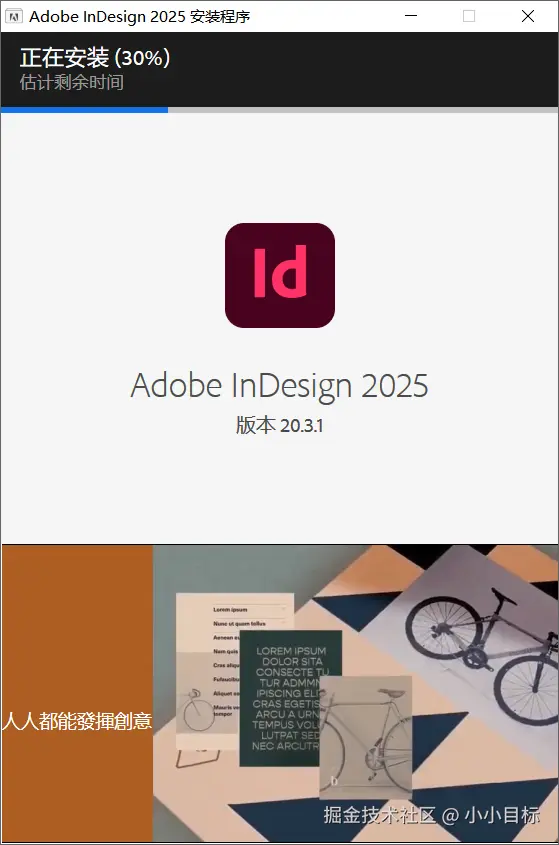The width and height of the screenshot is (559, 845).
Task: Click the Adobe InDesign 2025 安装程序 window title
Action: (x=140, y=17)
